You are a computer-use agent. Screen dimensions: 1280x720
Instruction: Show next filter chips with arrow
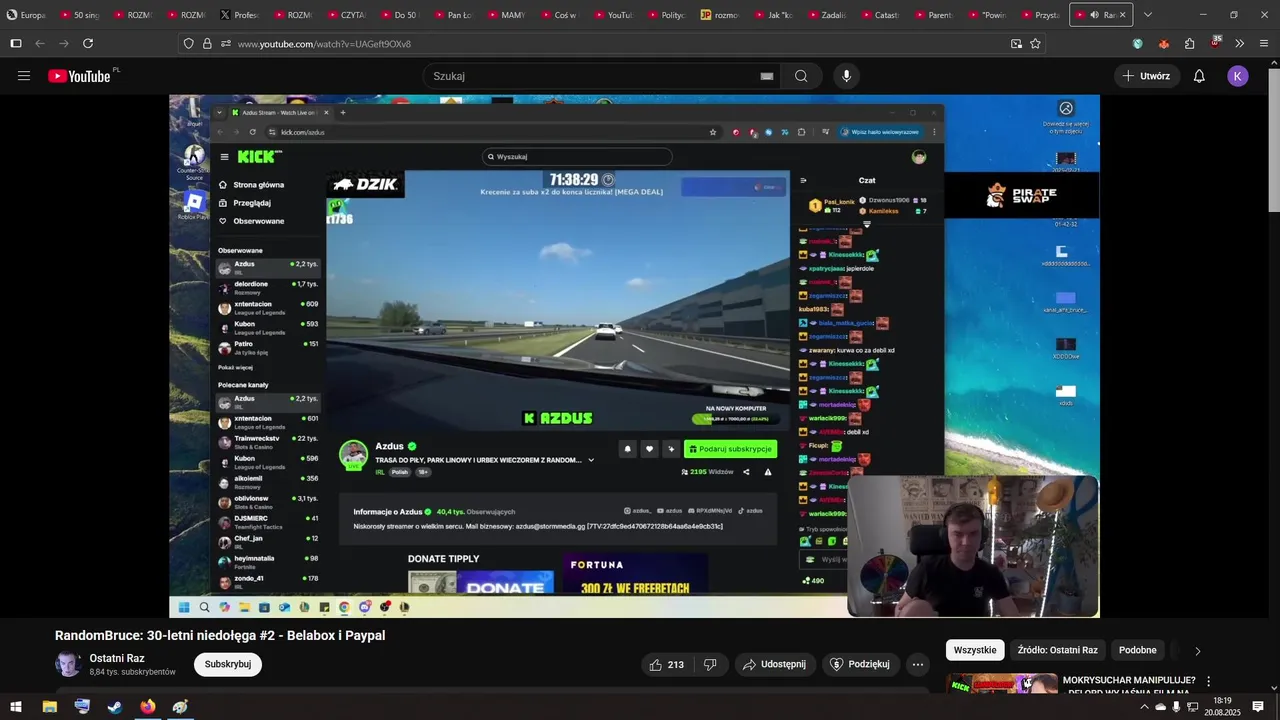(1197, 651)
